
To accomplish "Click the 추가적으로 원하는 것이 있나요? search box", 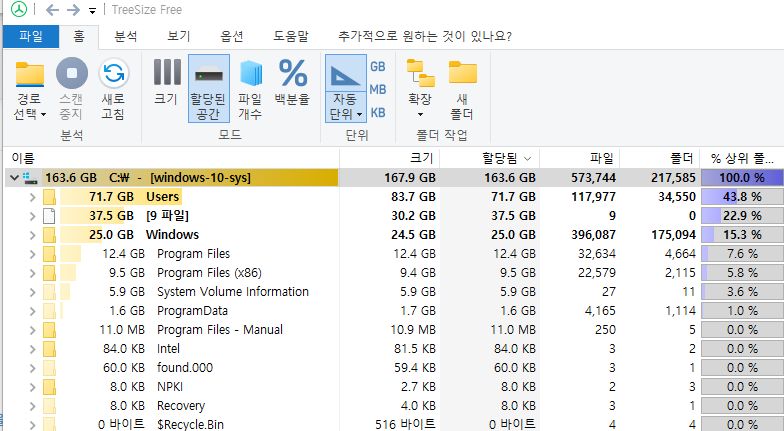I will pos(425,36).
